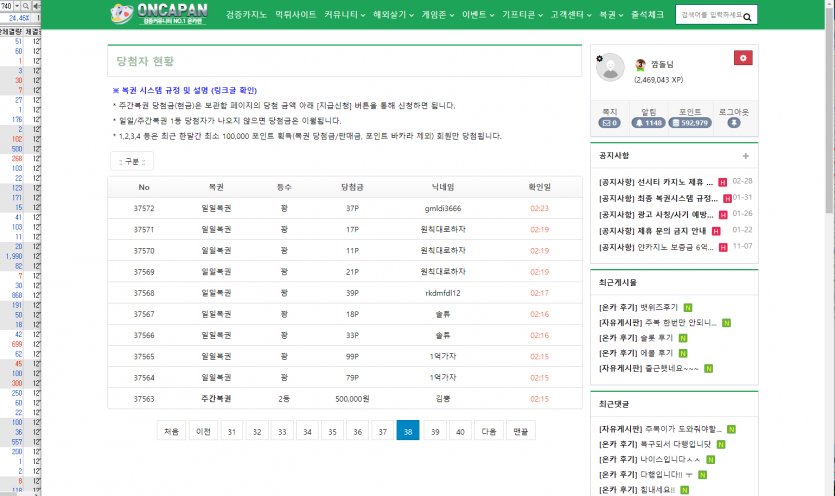The height and width of the screenshot is (496, 835).
Task: Open notice 최종 복권시스템 규정
Action: point(658,199)
